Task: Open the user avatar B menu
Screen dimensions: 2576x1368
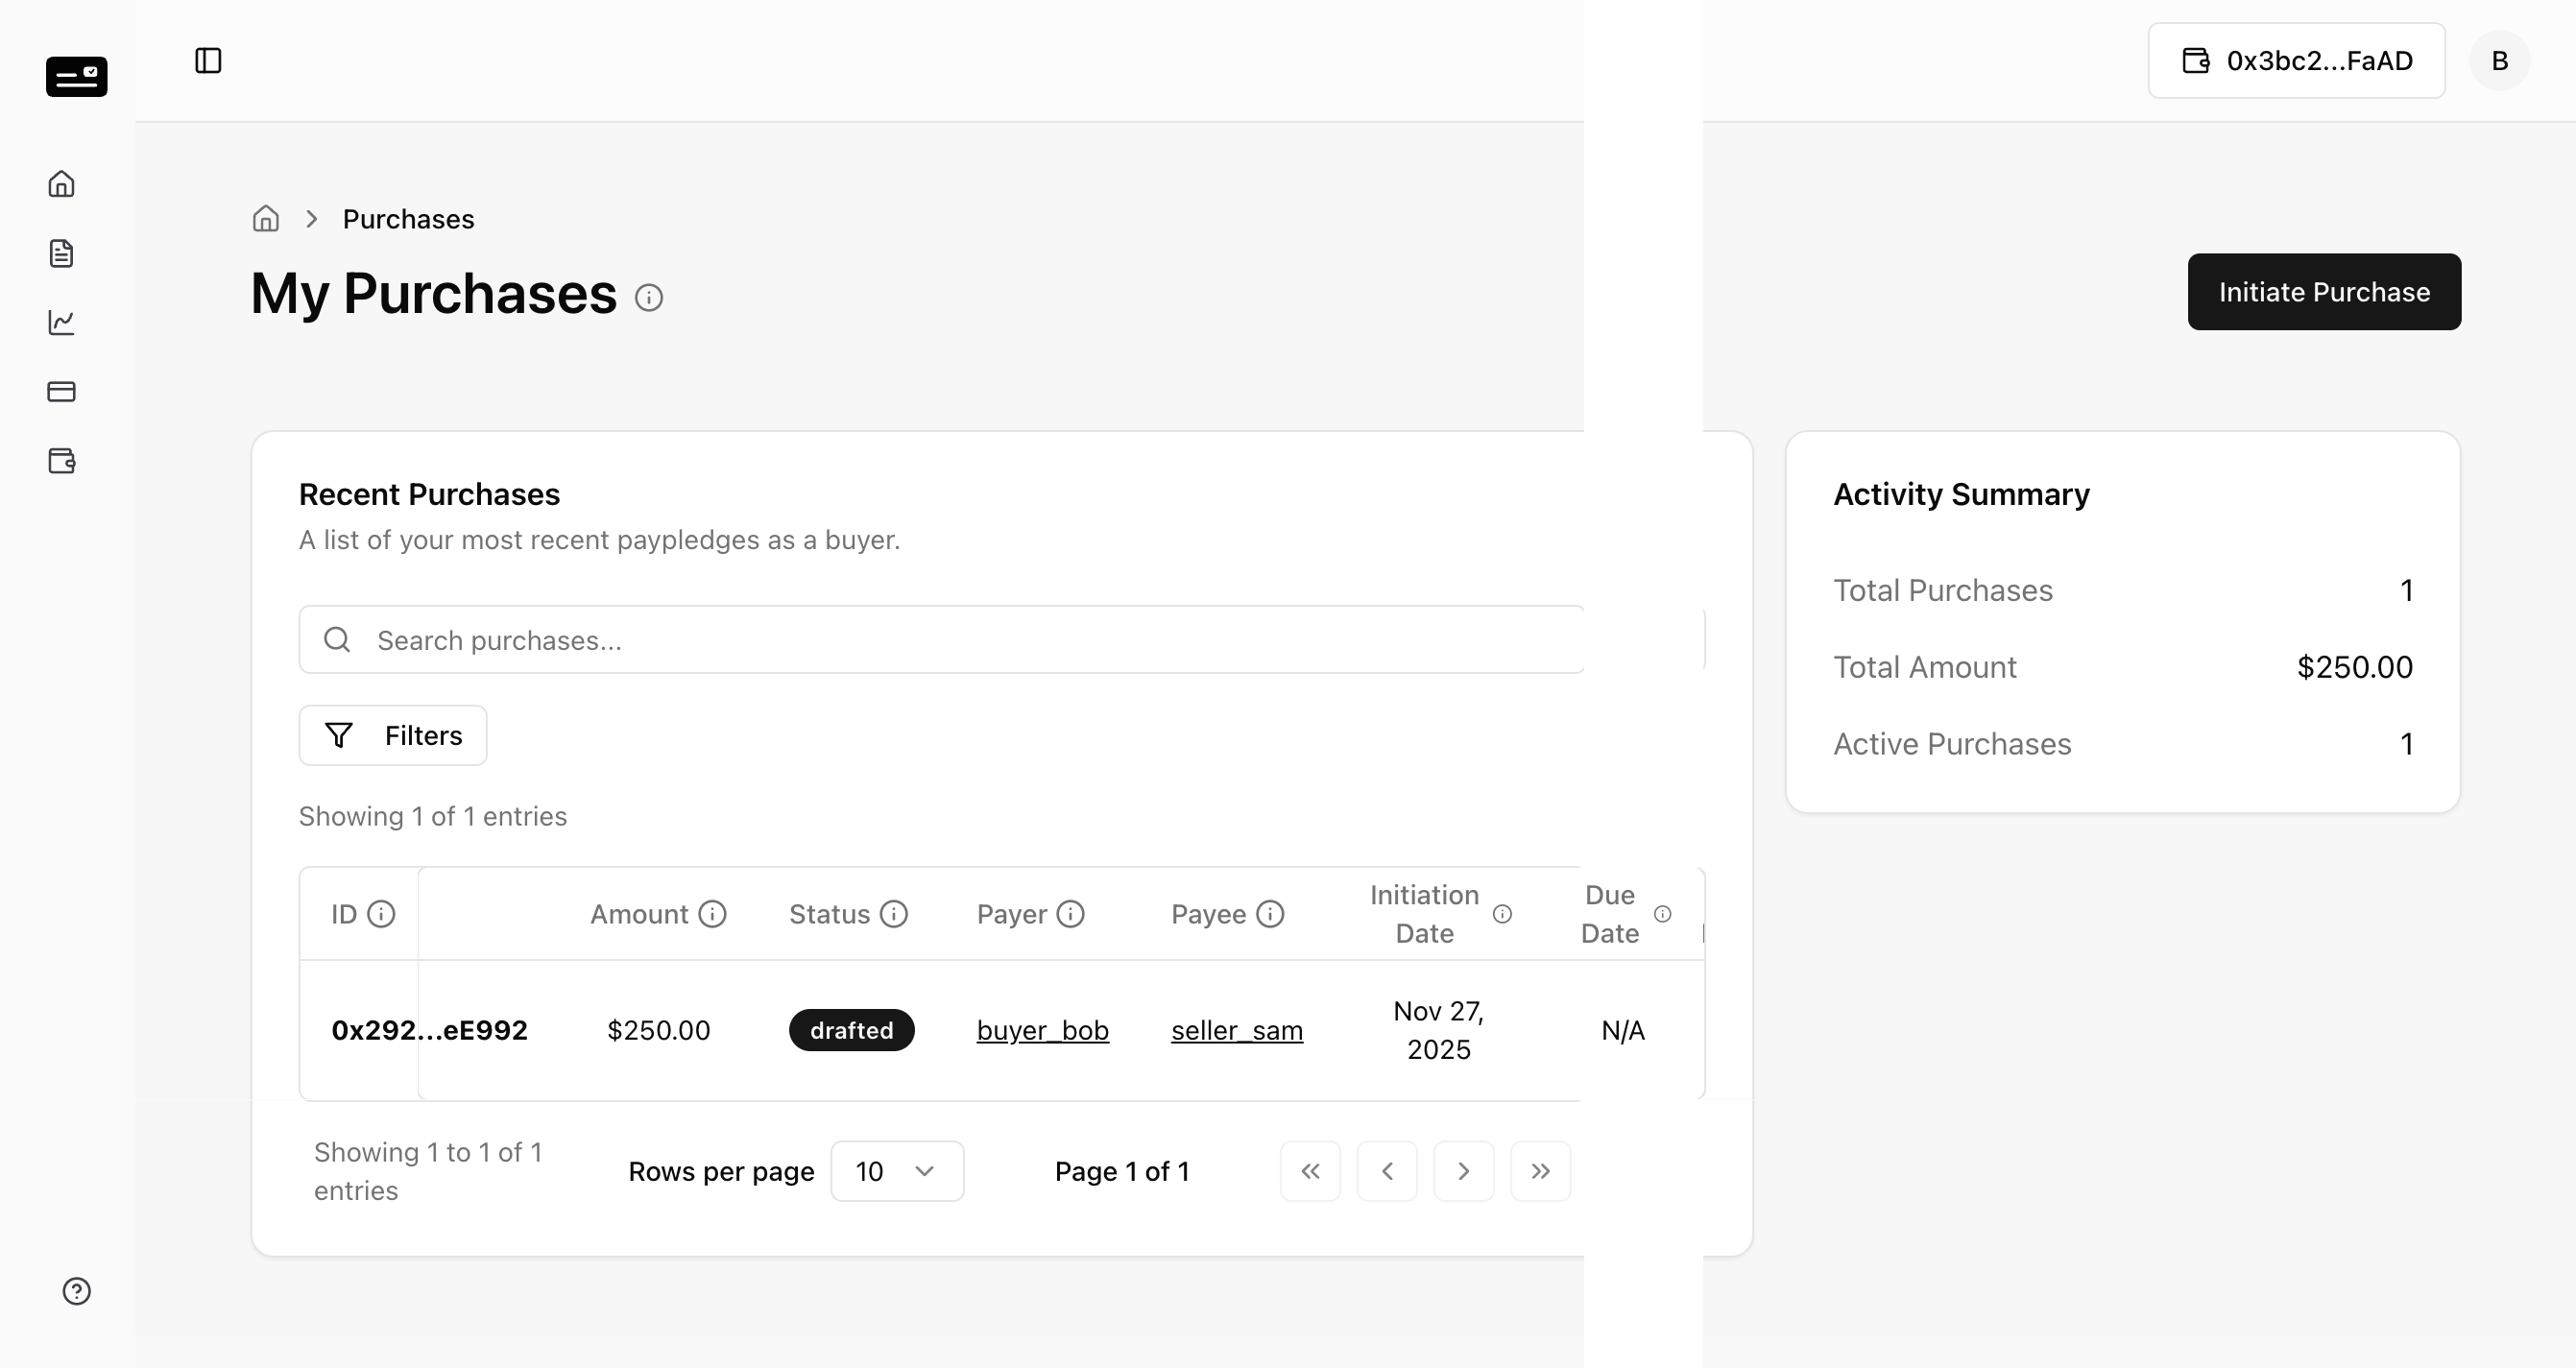Action: coord(2499,61)
